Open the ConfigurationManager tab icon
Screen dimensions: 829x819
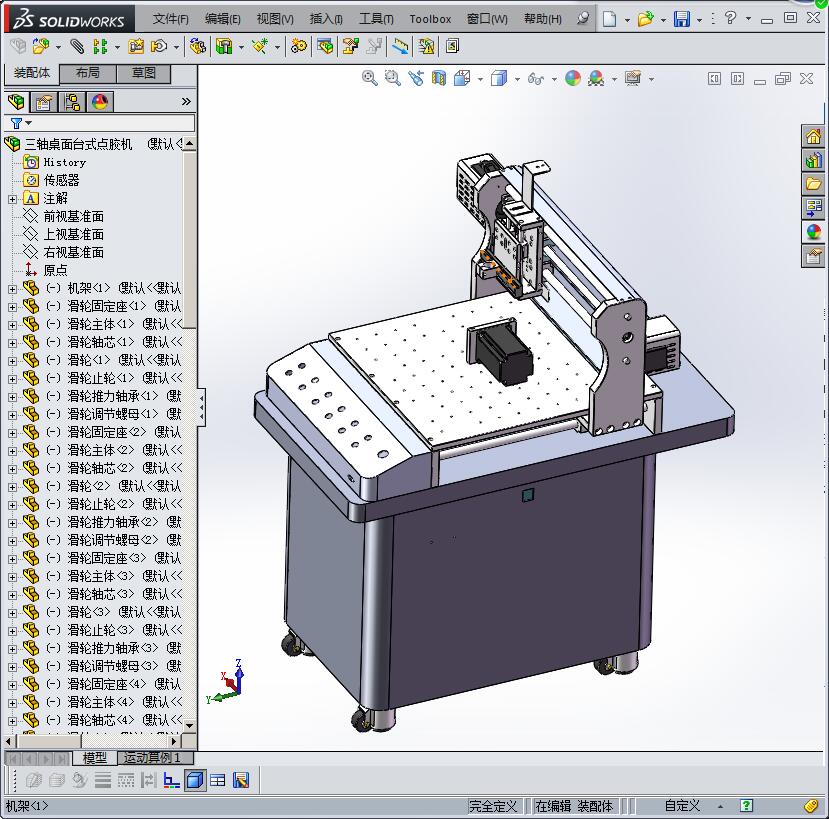(x=72, y=102)
